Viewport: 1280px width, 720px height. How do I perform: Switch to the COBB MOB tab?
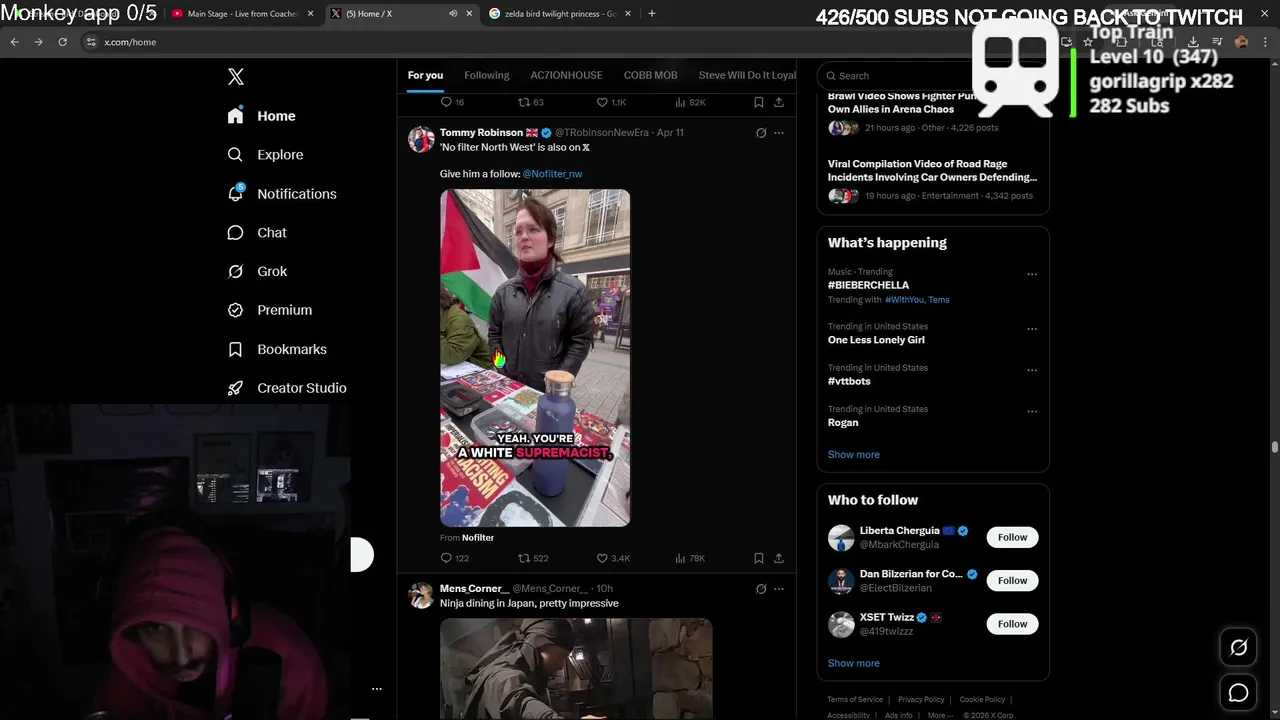pos(650,75)
